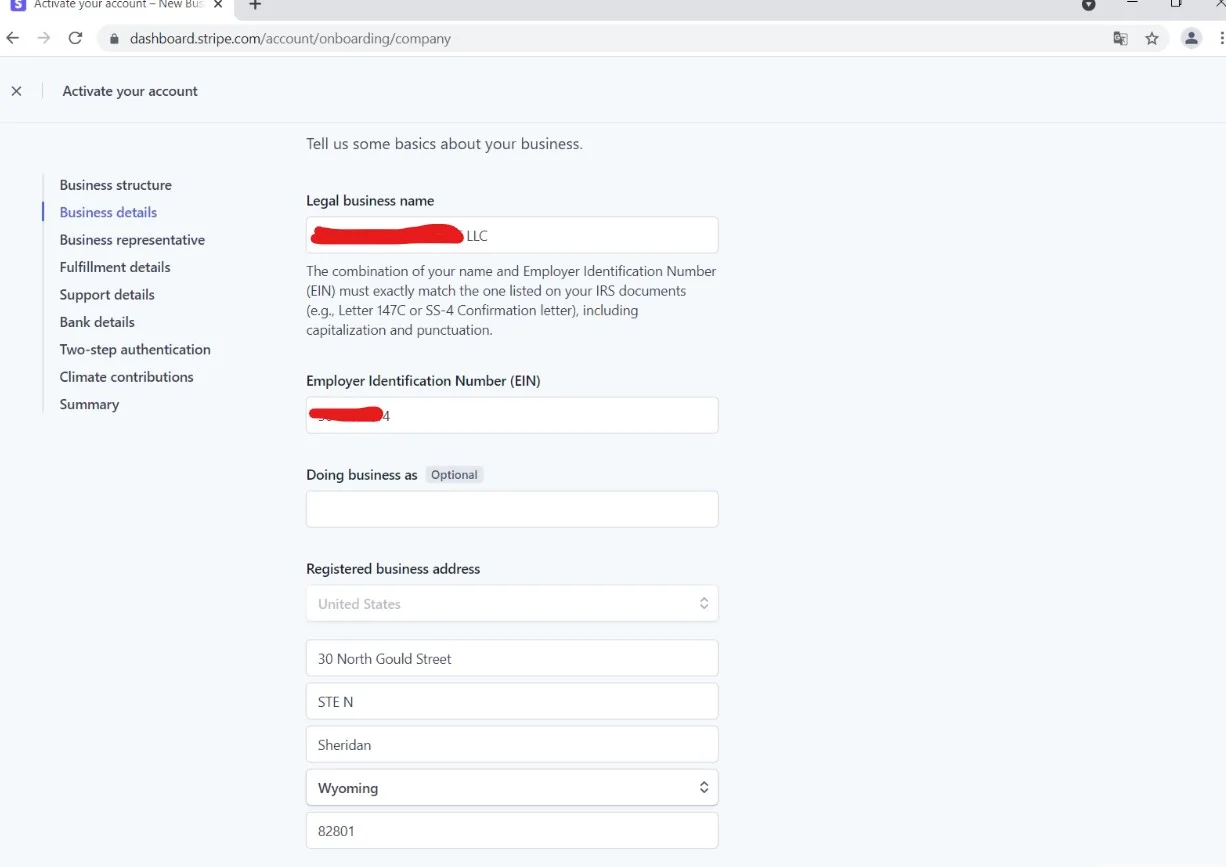Click the ZIP code field with 82801
This screenshot has height=867, width=1226.
(x=512, y=831)
